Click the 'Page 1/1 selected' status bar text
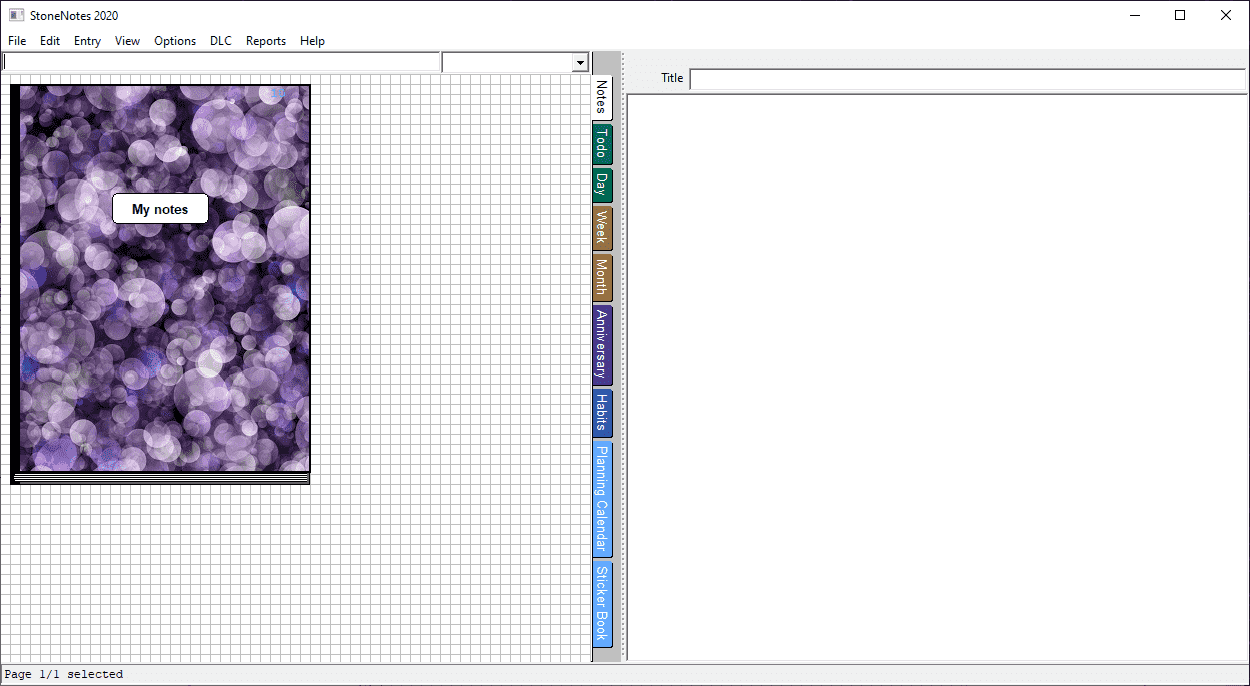The height and width of the screenshot is (686, 1250). click(64, 675)
